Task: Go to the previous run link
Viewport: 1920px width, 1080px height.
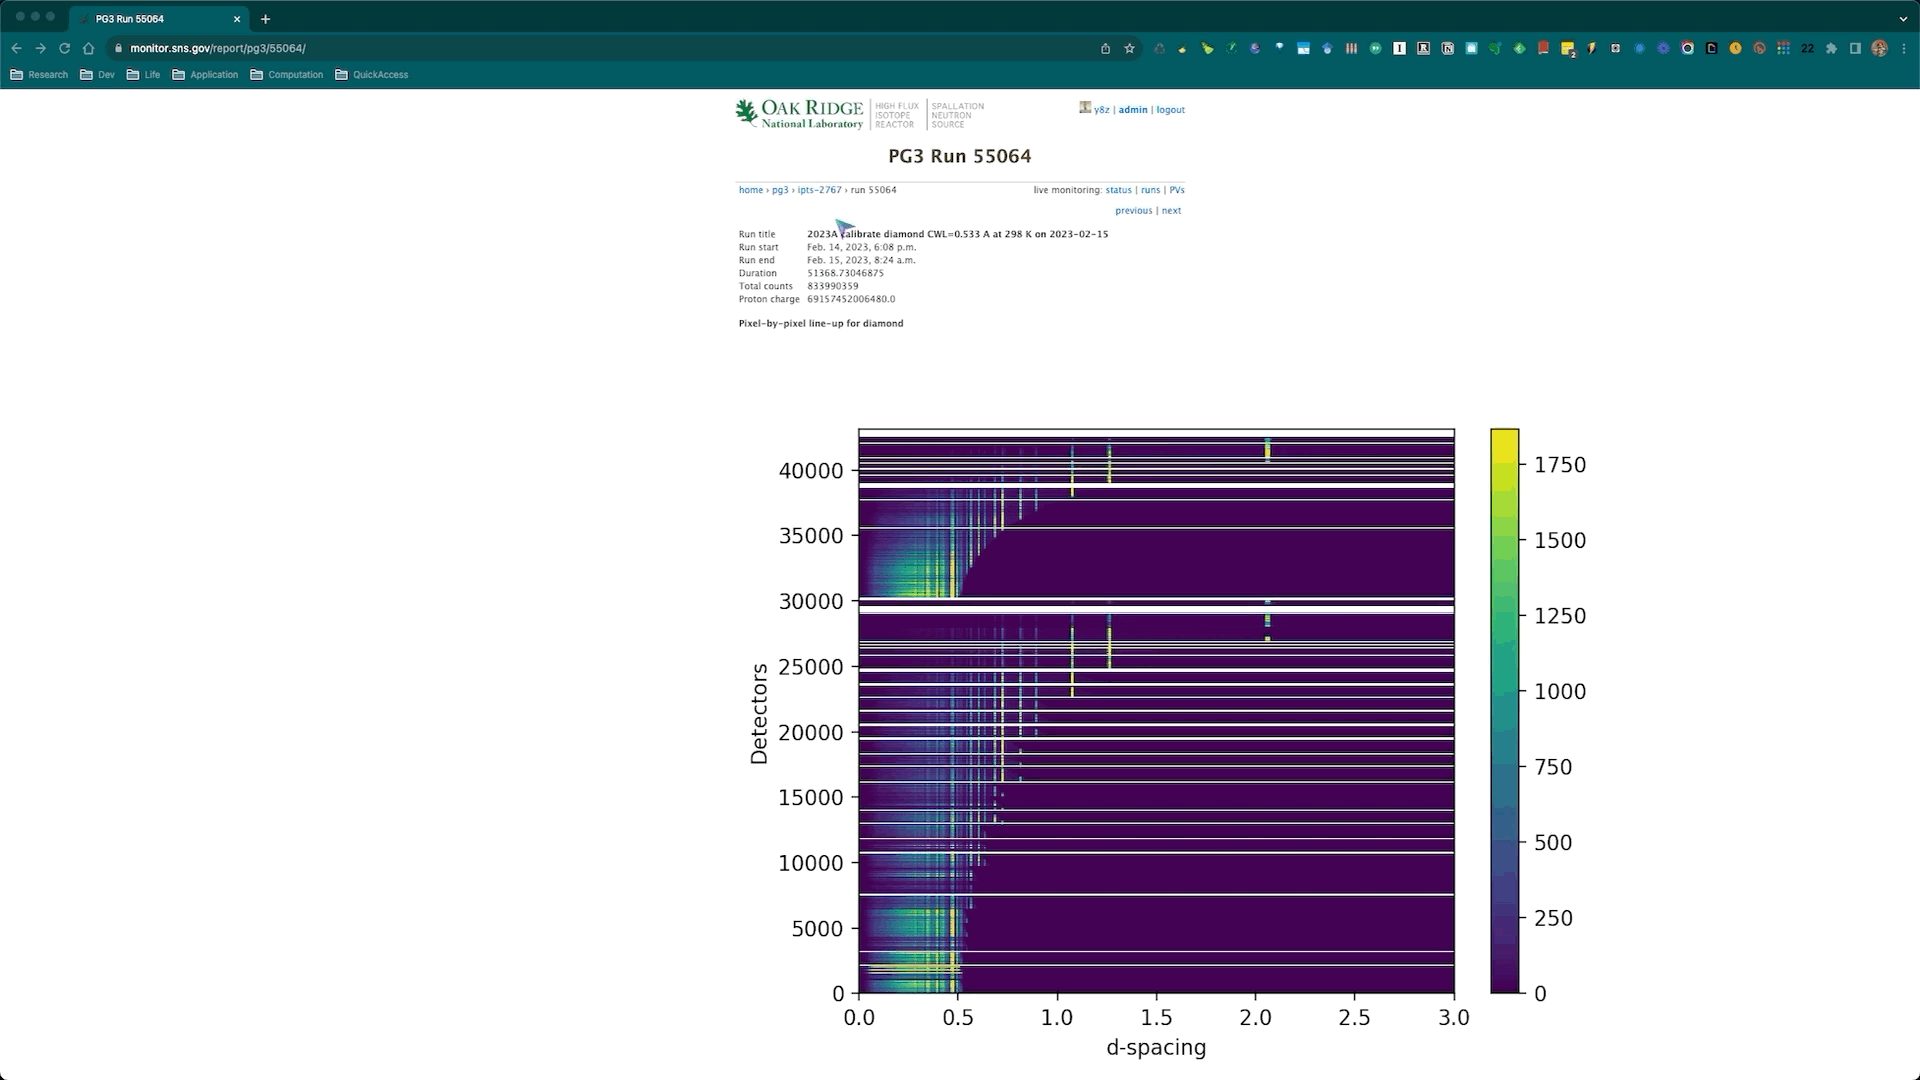Action: point(1133,211)
